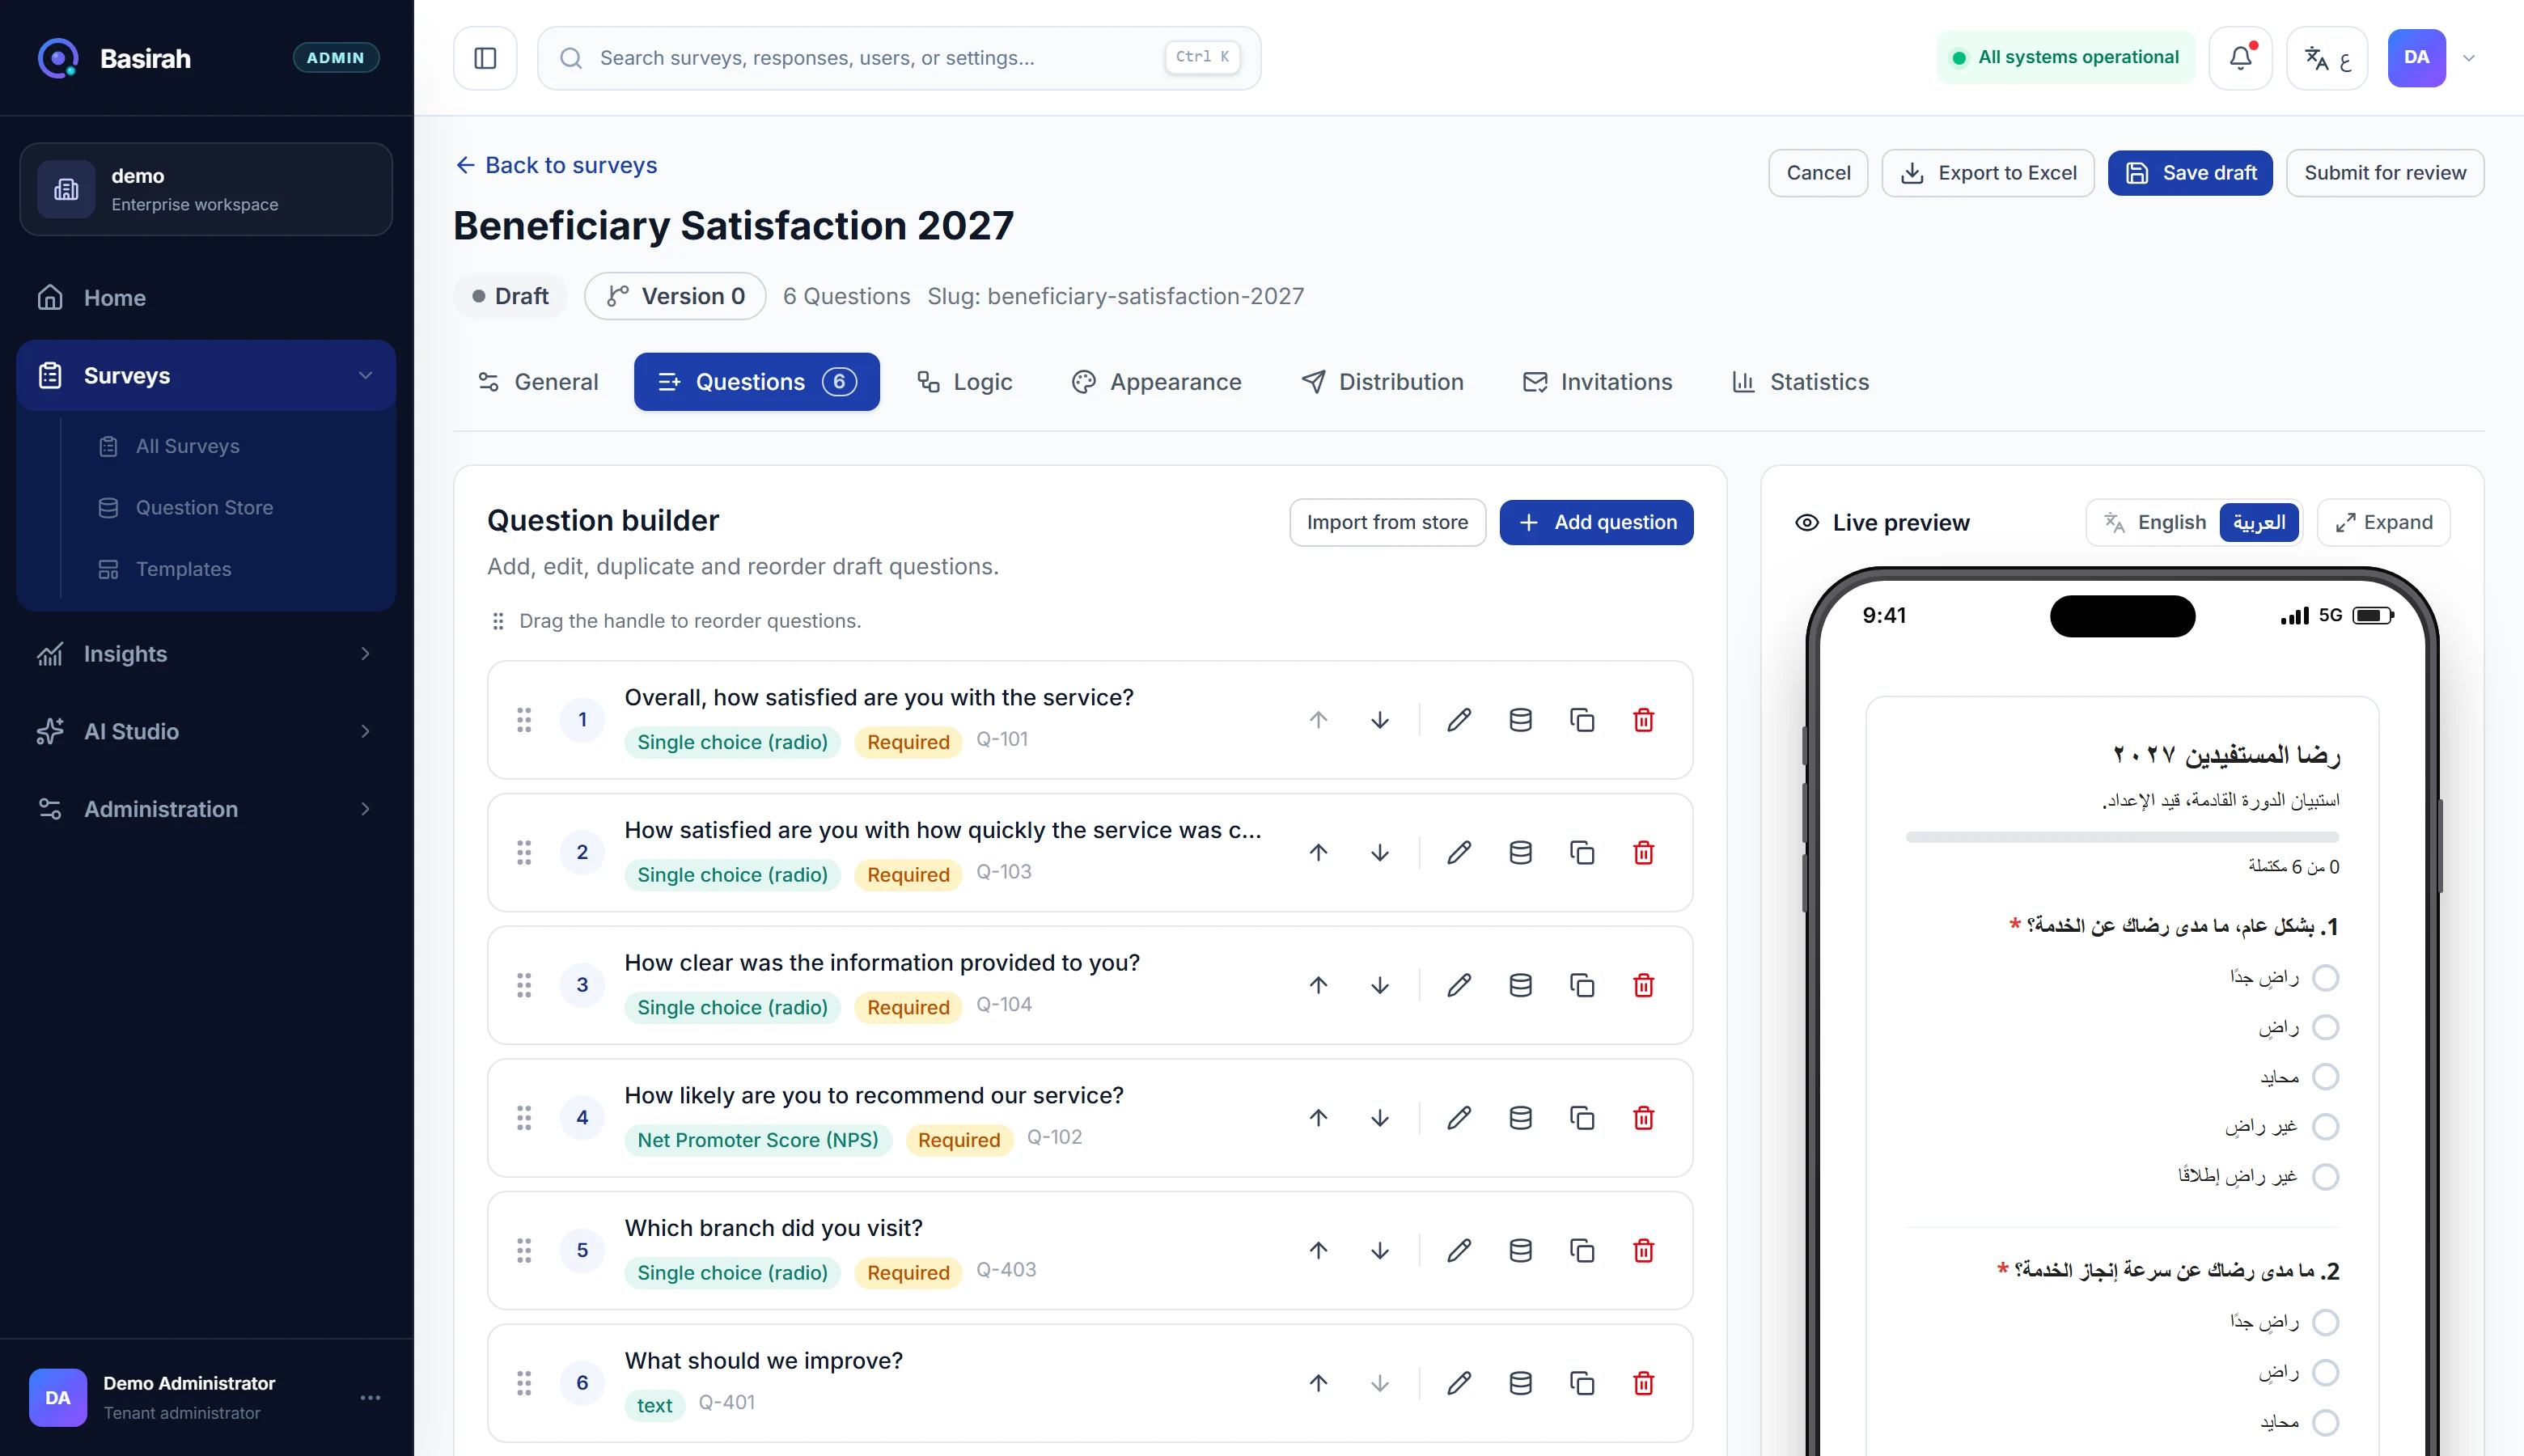
Task: Go to Home in sidebar
Action: [x=206, y=298]
